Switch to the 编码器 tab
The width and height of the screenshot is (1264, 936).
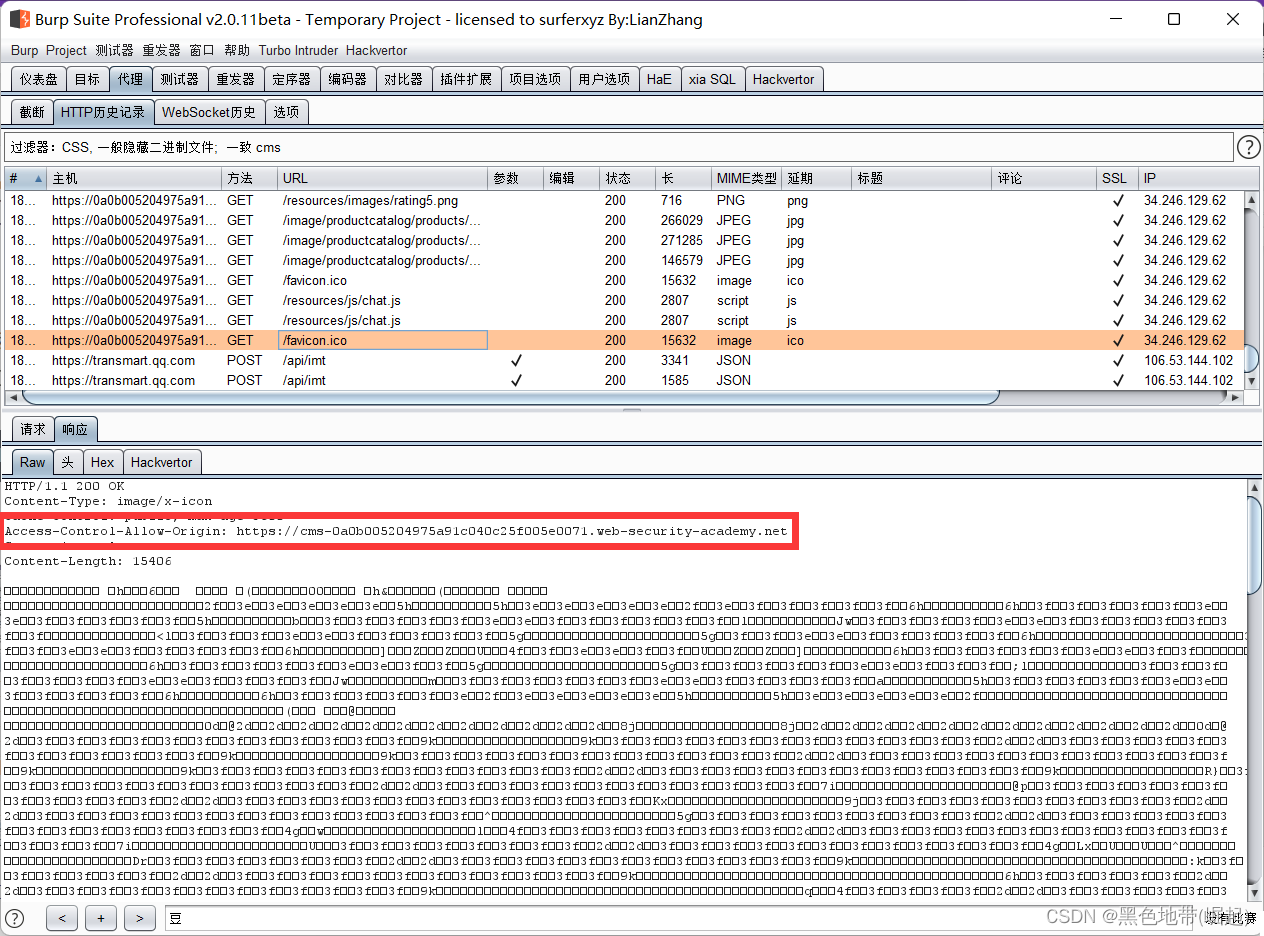point(347,79)
